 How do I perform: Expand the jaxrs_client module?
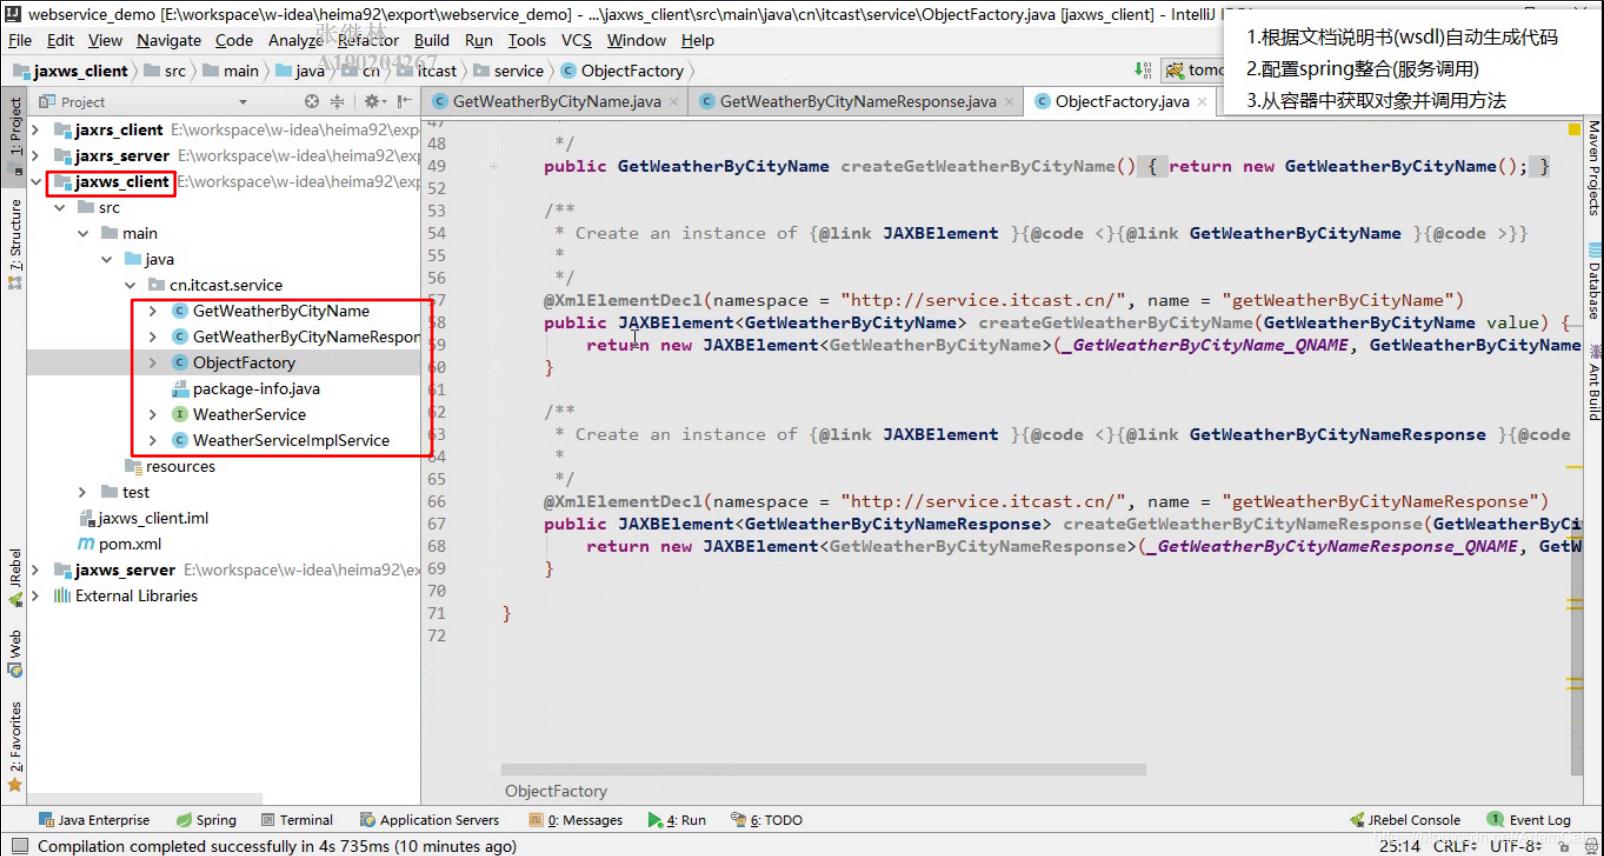[x=36, y=130]
